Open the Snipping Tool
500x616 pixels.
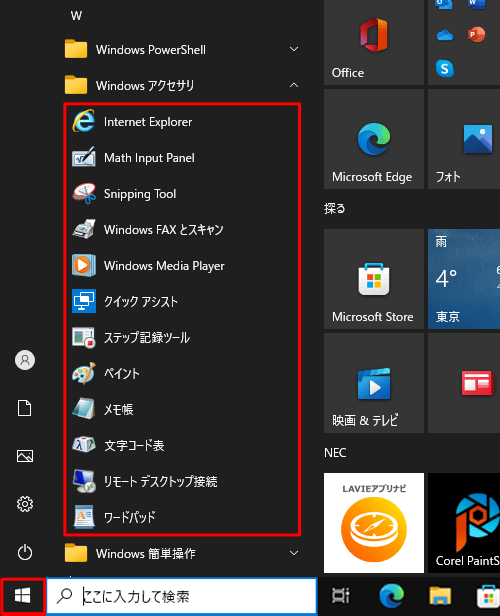182,194
